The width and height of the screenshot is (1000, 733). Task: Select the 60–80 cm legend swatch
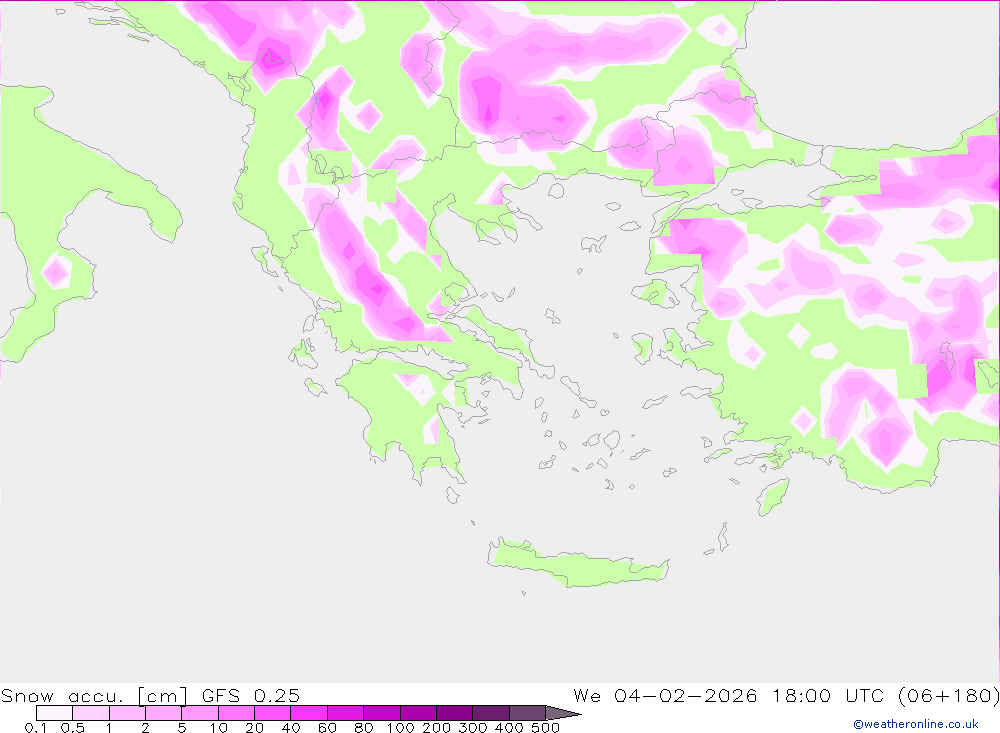click(x=345, y=713)
